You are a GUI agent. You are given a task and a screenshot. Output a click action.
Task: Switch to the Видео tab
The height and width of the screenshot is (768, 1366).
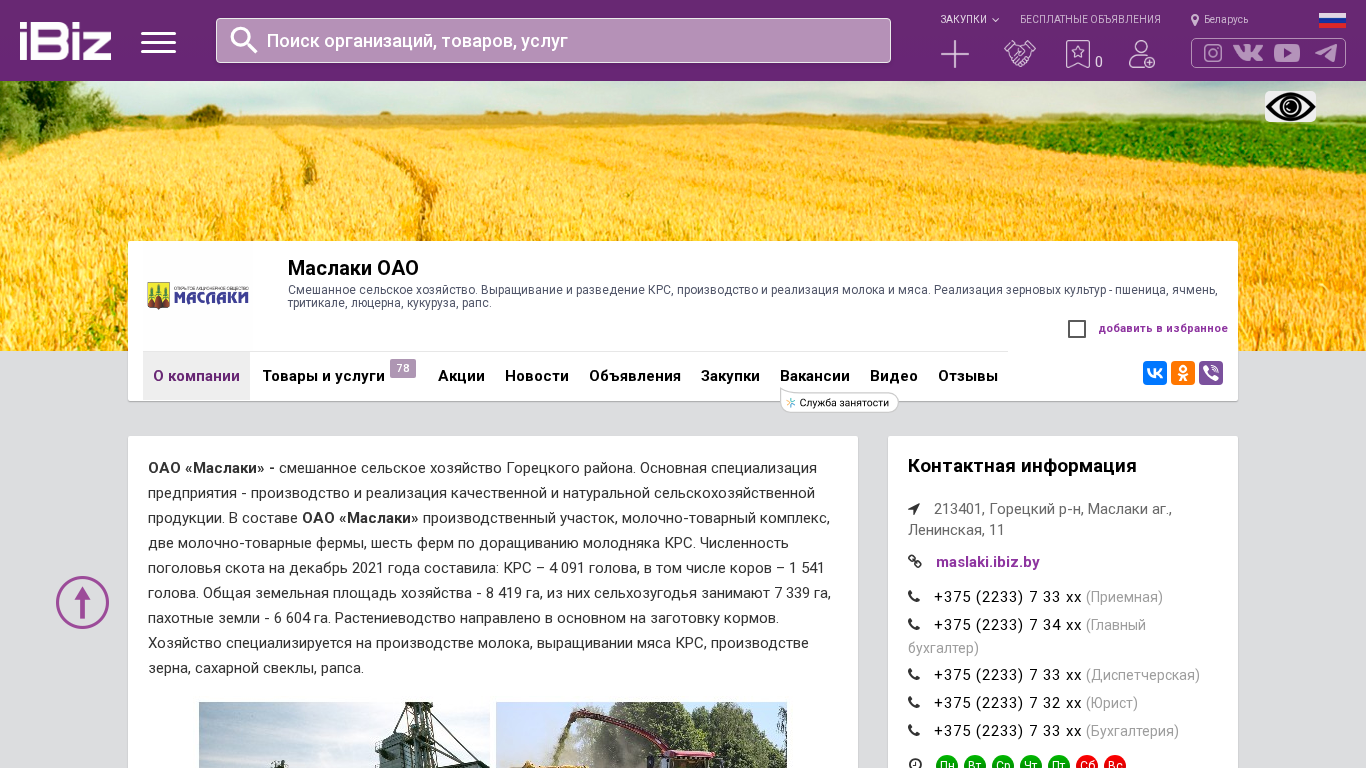pos(894,376)
